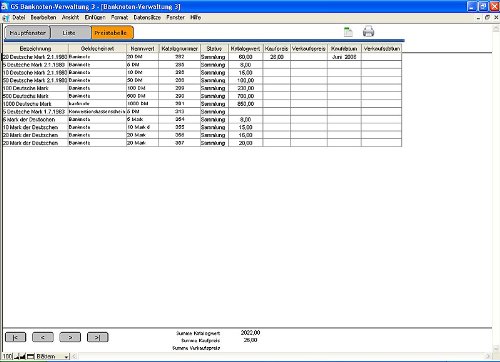Image resolution: width=500 pixels, height=362 pixels.
Task: Go to the next record with > button
Action: click(70, 337)
